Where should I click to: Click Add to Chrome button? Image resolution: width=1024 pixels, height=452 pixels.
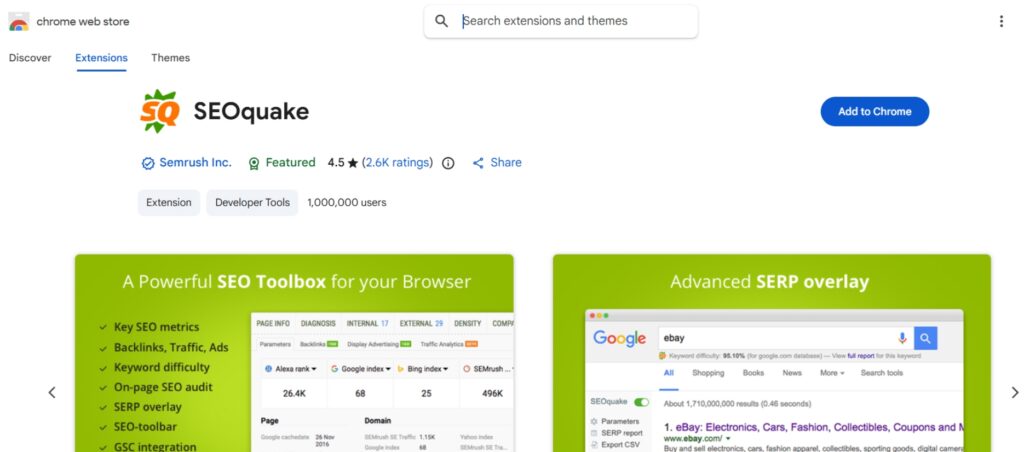coord(874,112)
